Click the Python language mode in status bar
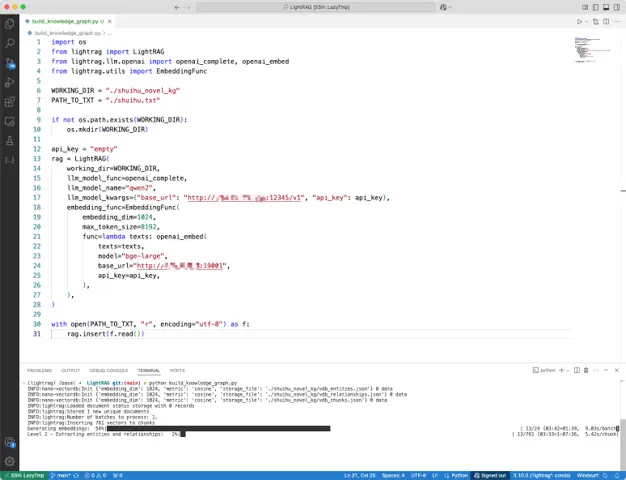This screenshot has width=626, height=480. [x=458, y=475]
